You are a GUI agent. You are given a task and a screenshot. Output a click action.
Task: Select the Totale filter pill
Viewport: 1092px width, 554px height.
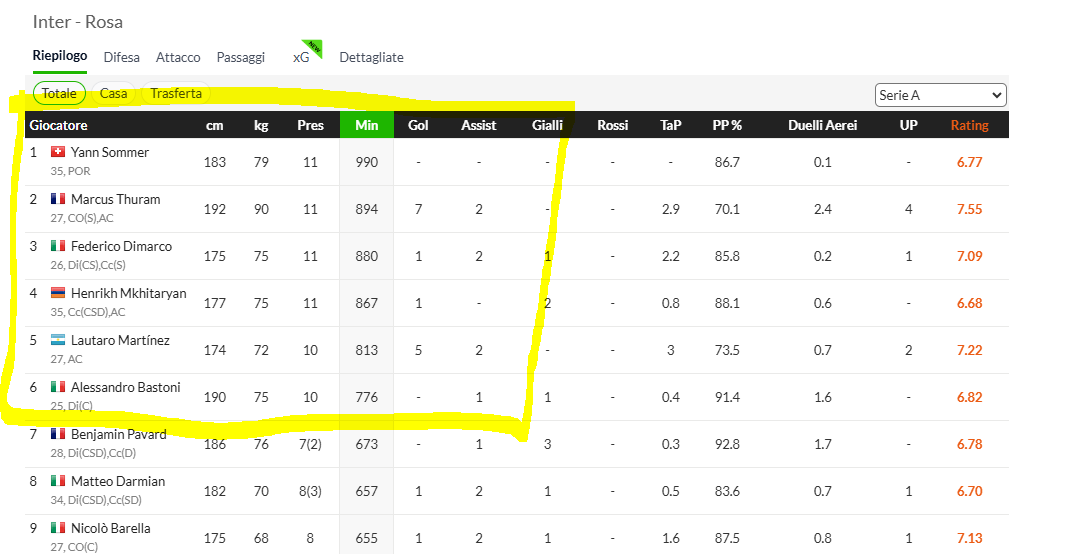tap(59, 93)
